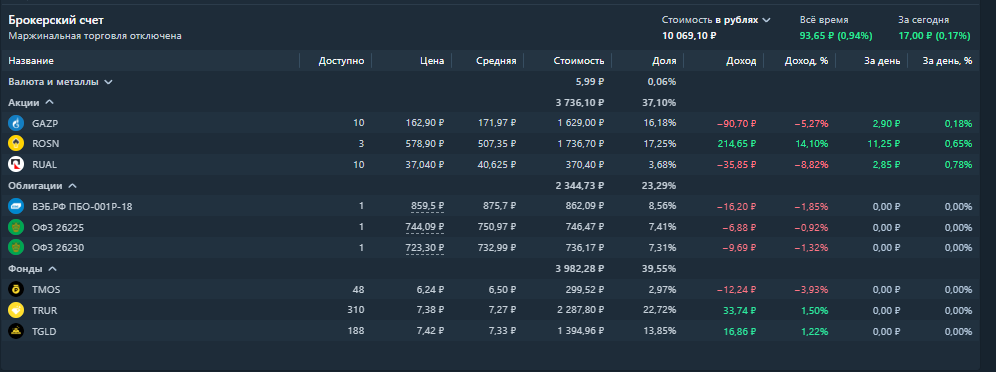Select the TMOS fund name

click(x=46, y=289)
